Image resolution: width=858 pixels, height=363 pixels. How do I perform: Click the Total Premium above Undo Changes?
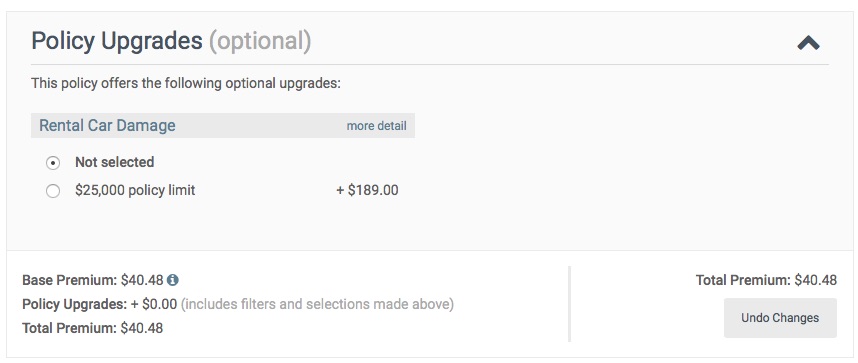(x=766, y=280)
